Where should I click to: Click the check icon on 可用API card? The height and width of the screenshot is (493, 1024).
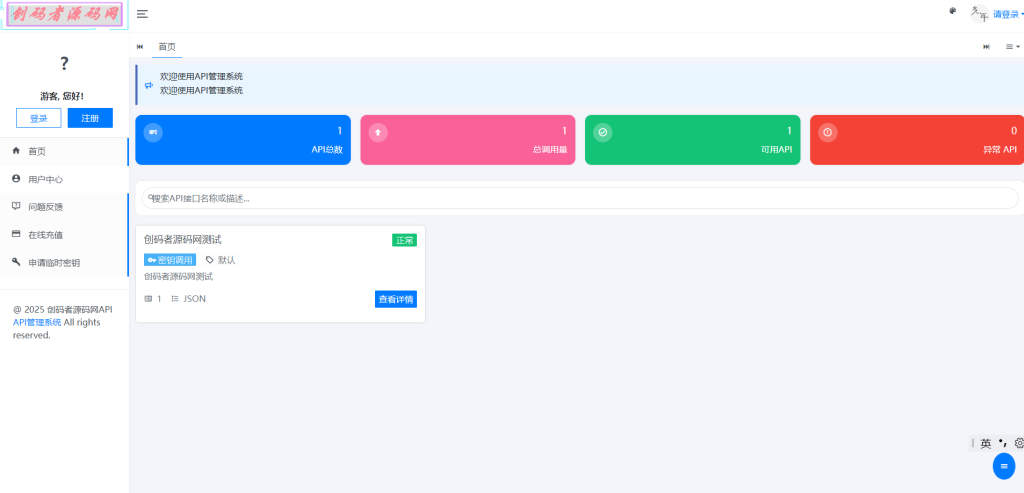(x=602, y=133)
